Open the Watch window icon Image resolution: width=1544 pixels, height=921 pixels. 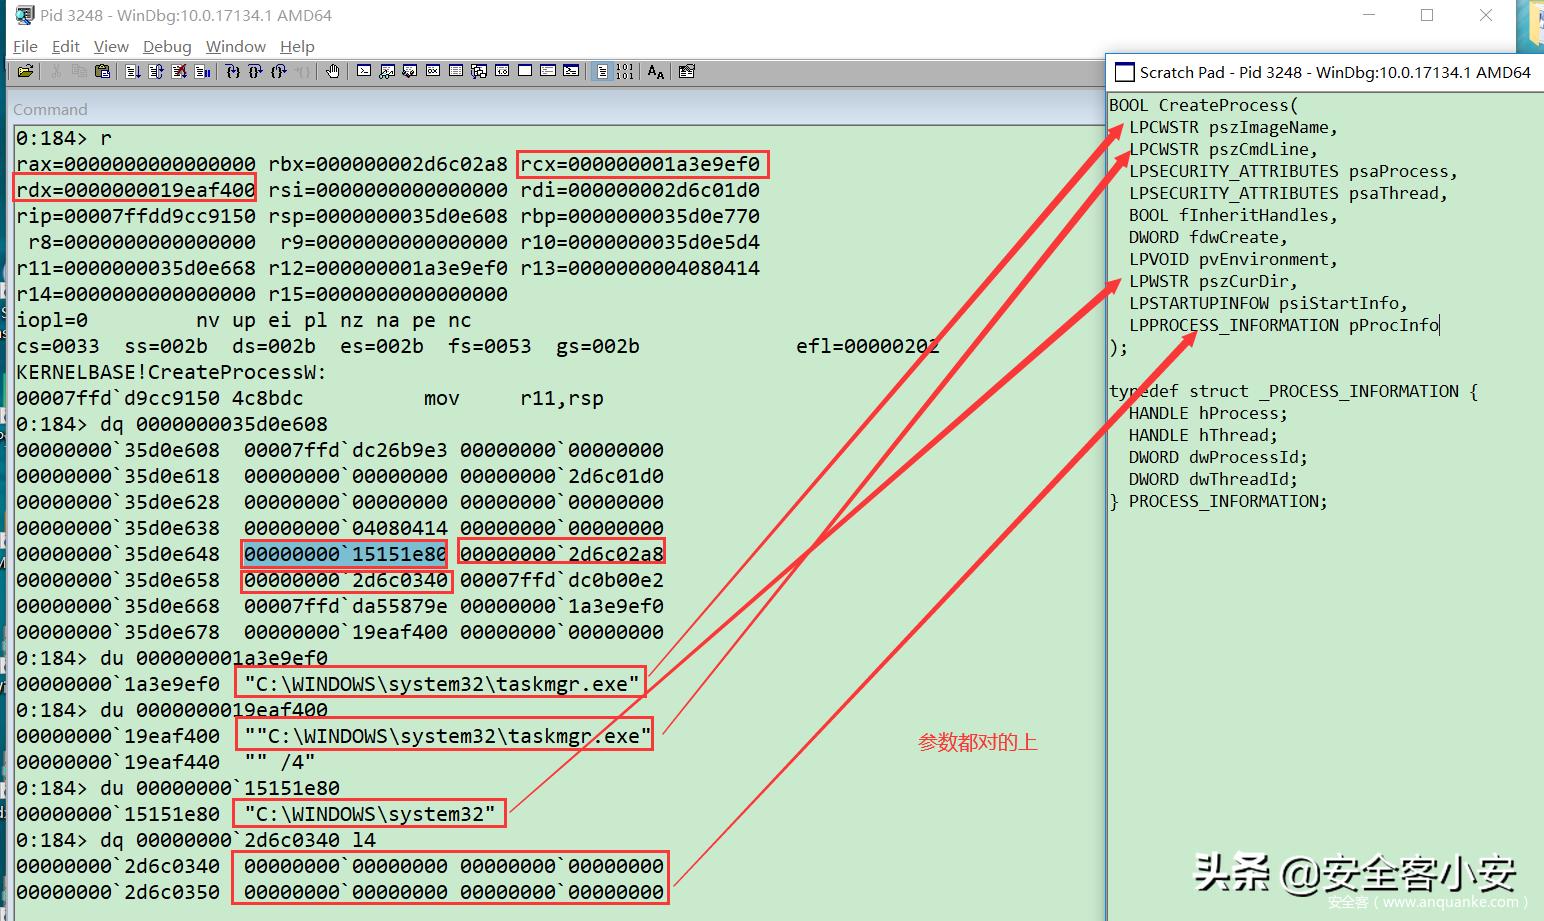point(387,71)
